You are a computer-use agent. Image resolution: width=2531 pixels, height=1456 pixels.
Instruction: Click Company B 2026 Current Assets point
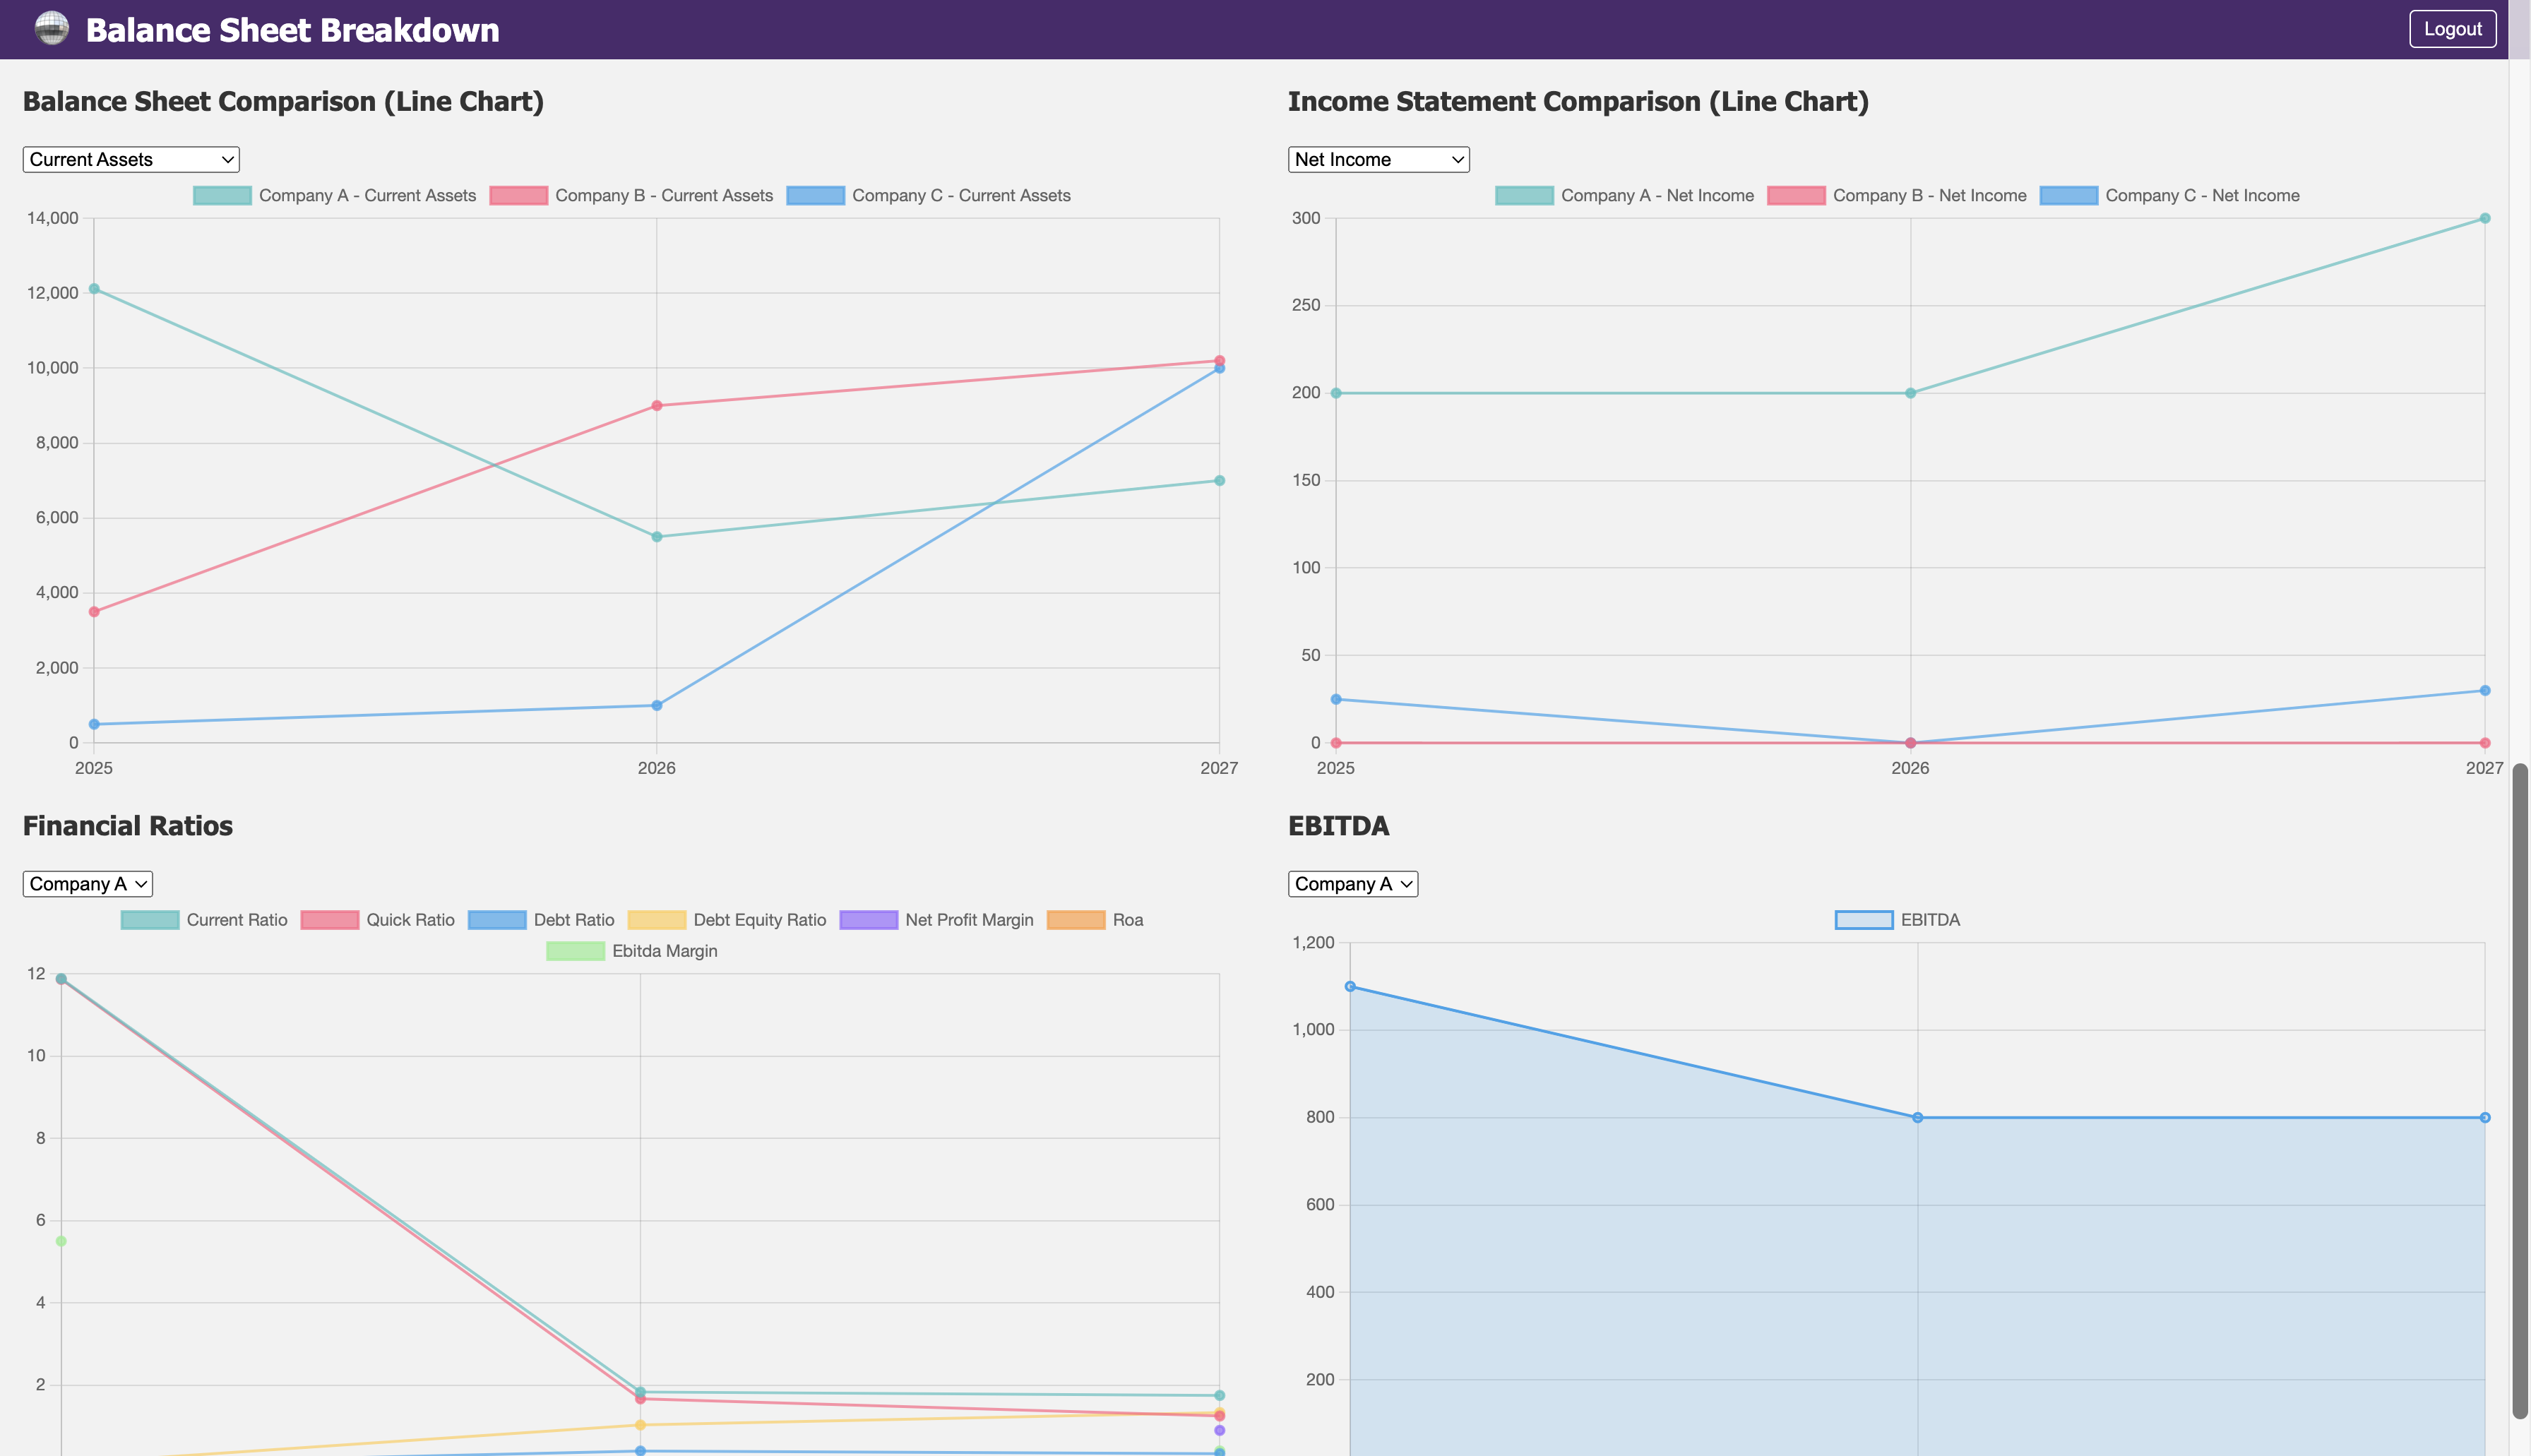(657, 406)
